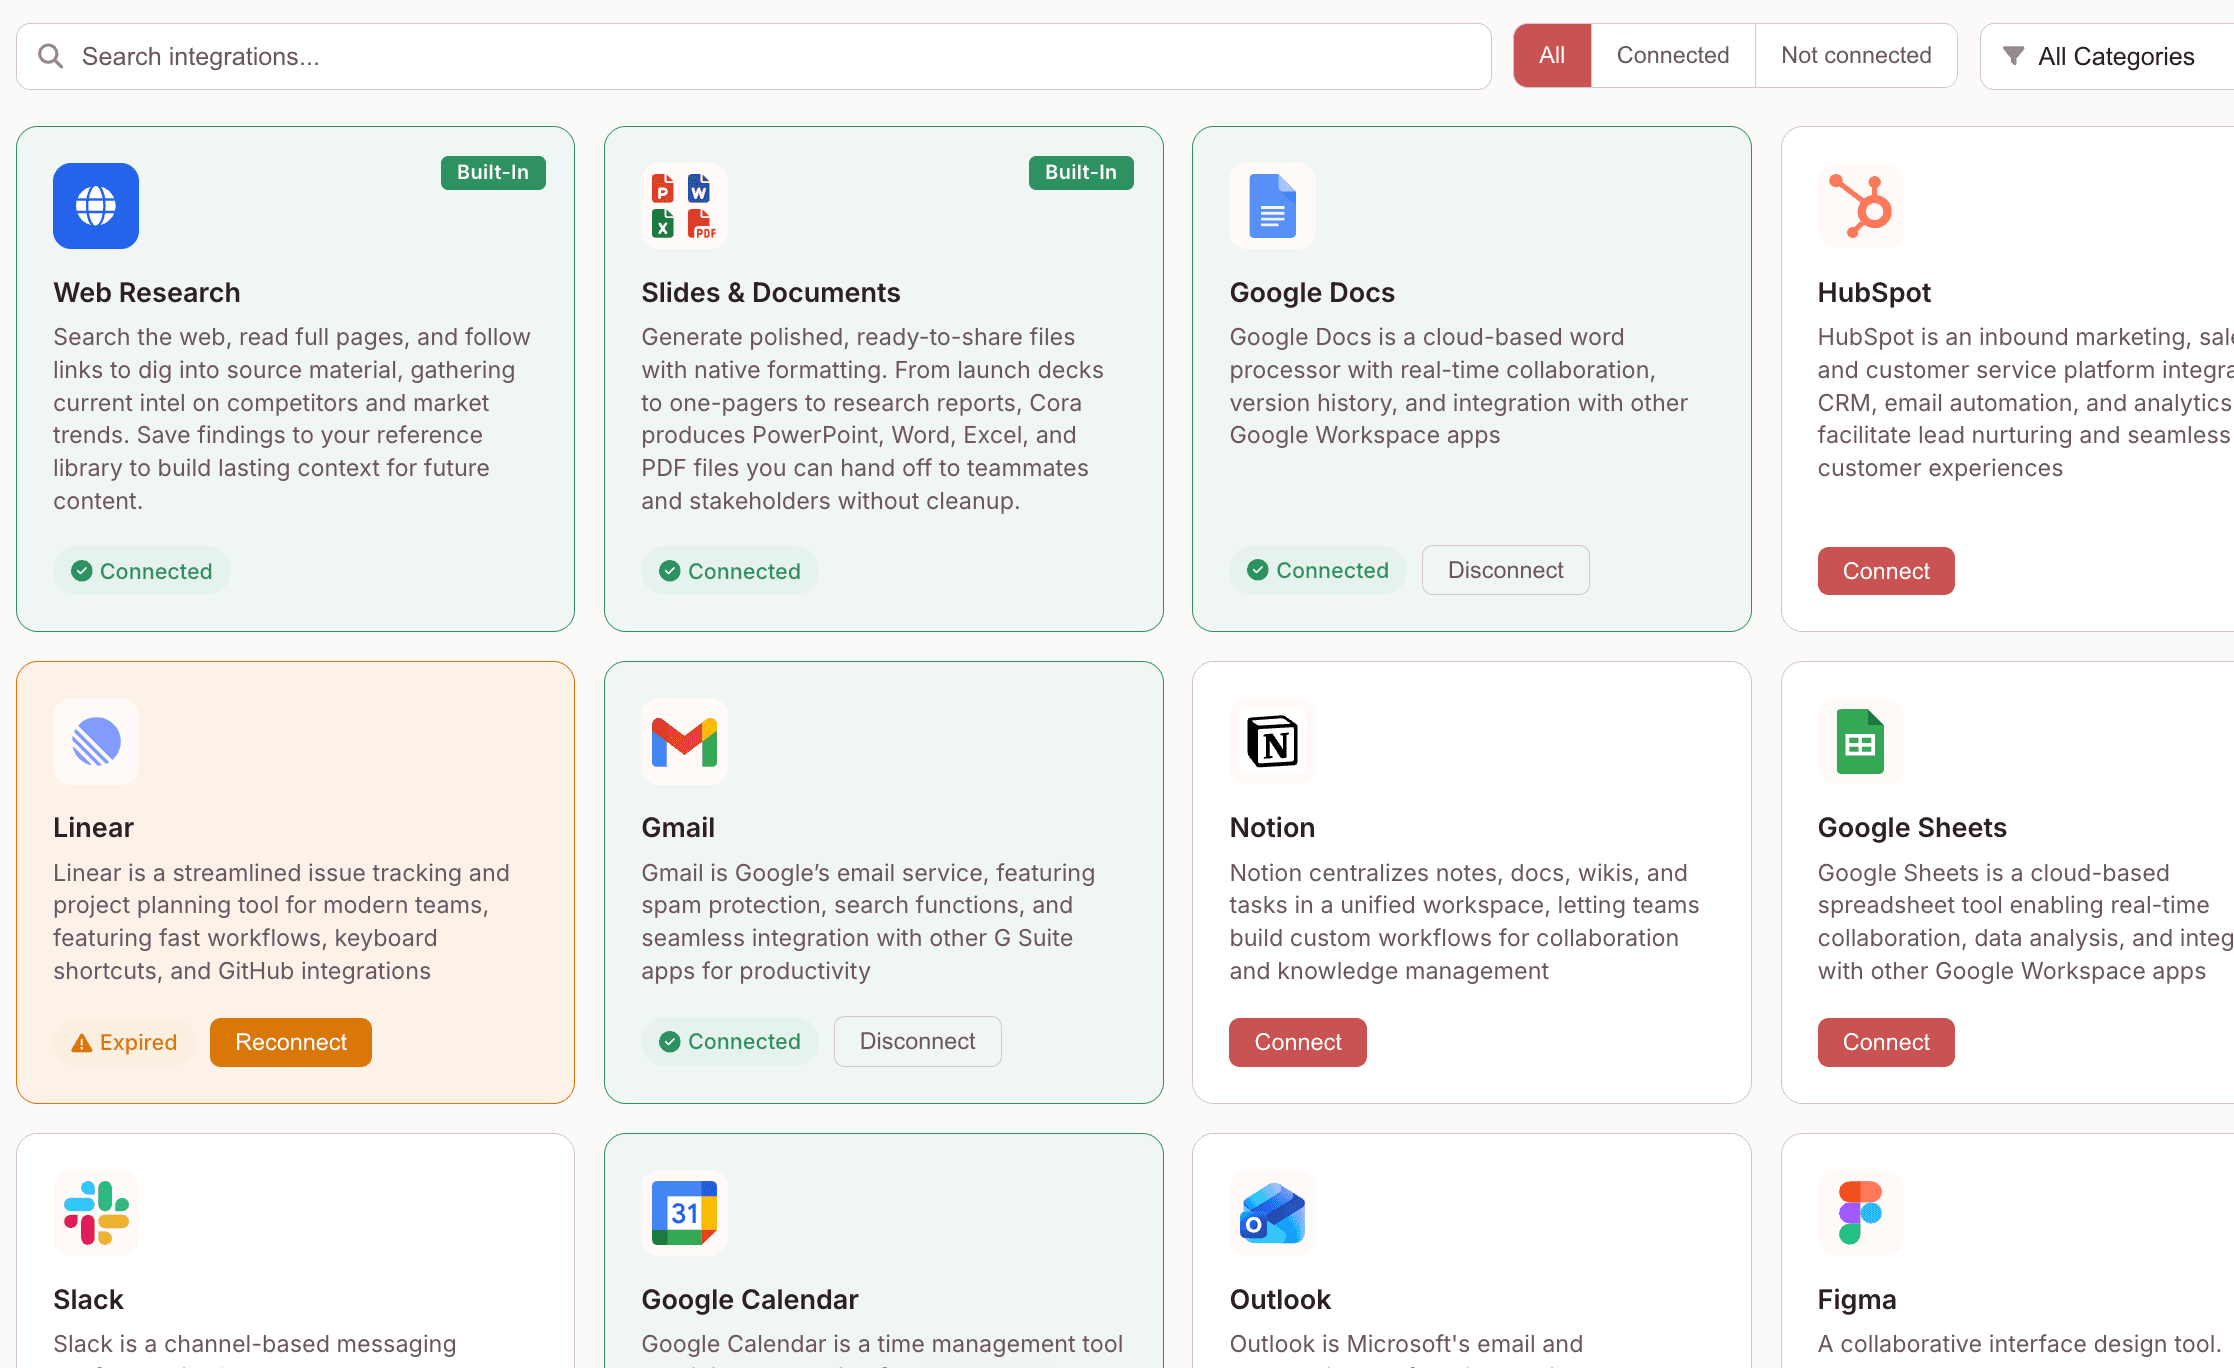Click the Google Docs card title
This screenshot has width=2234, height=1368.
(1312, 292)
